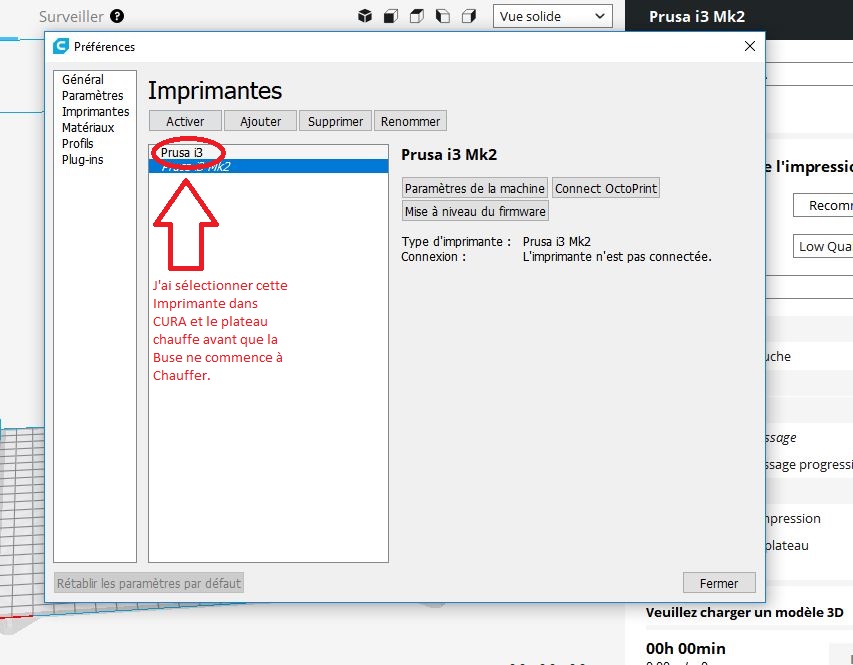Open the Profils preferences page

coord(78,144)
